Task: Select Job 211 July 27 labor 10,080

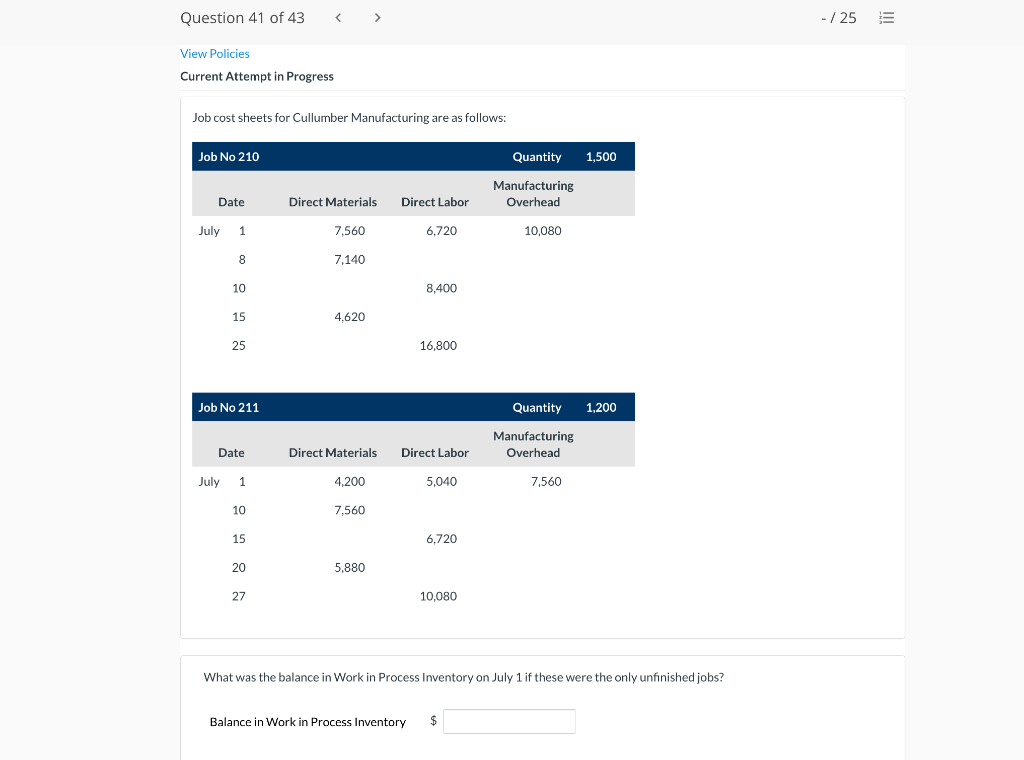Action: point(438,596)
